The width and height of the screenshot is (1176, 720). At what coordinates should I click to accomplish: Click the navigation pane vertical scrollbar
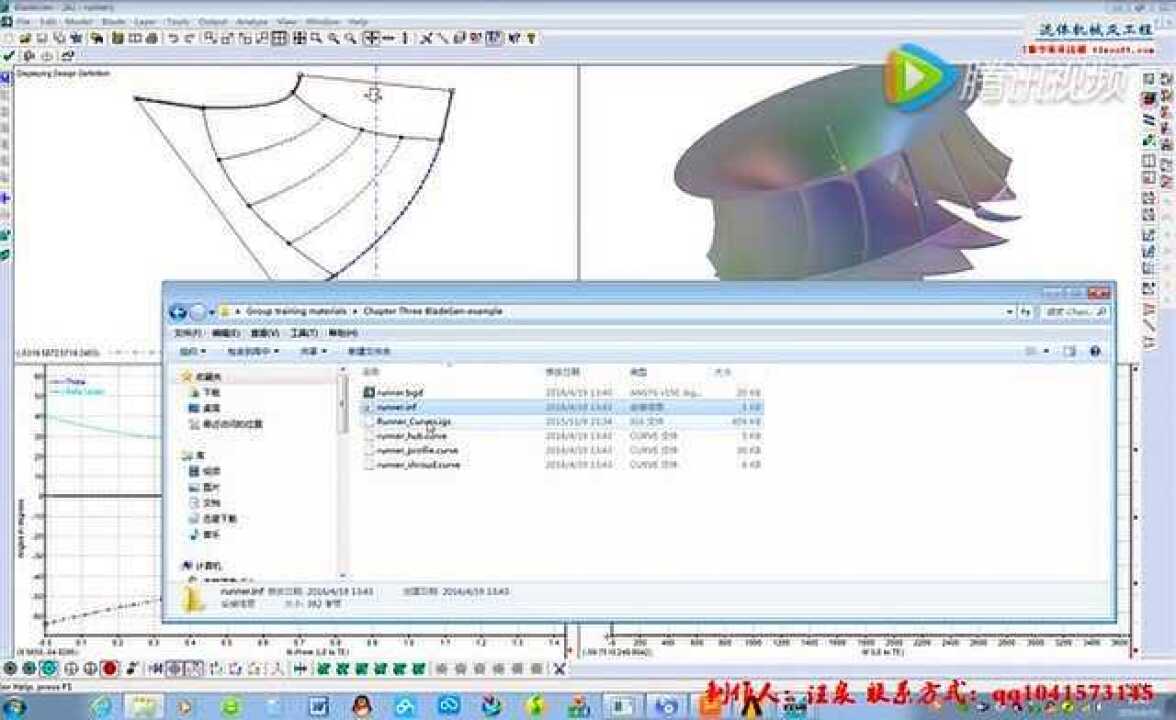tap(344, 472)
